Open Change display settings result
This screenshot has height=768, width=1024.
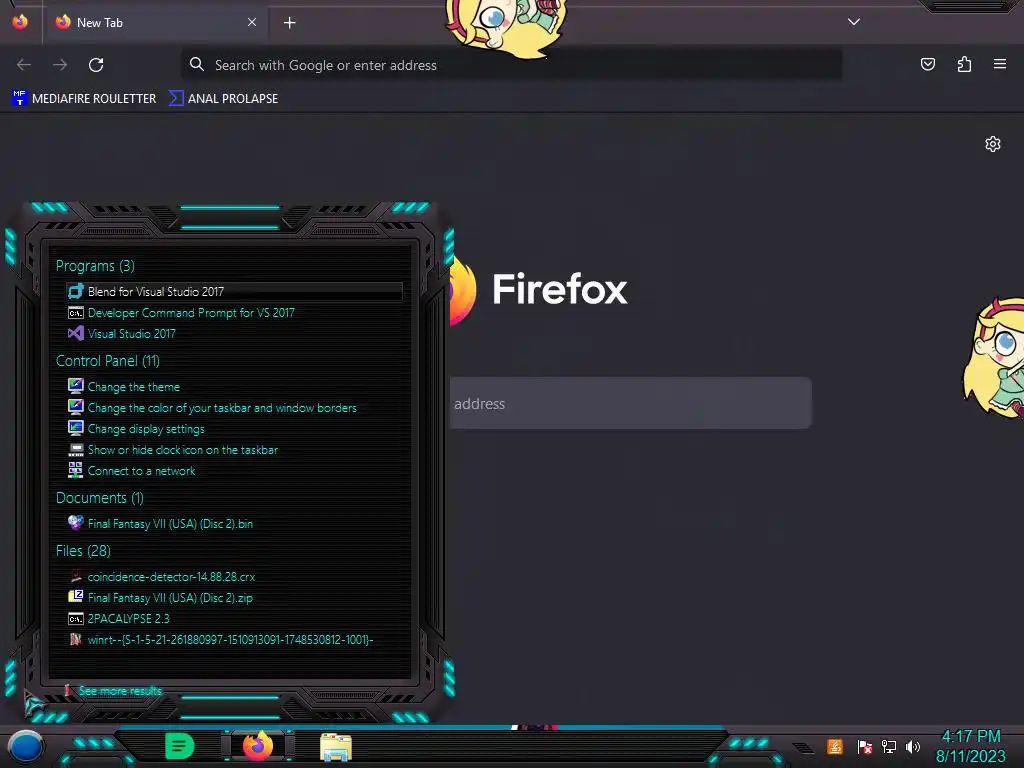click(x=146, y=429)
